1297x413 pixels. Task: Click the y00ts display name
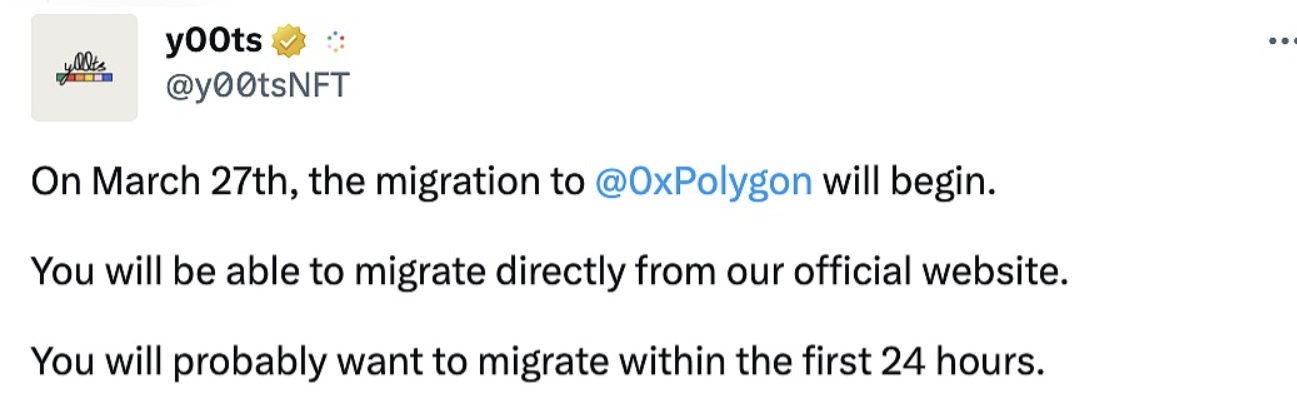pyautogui.click(x=214, y=41)
